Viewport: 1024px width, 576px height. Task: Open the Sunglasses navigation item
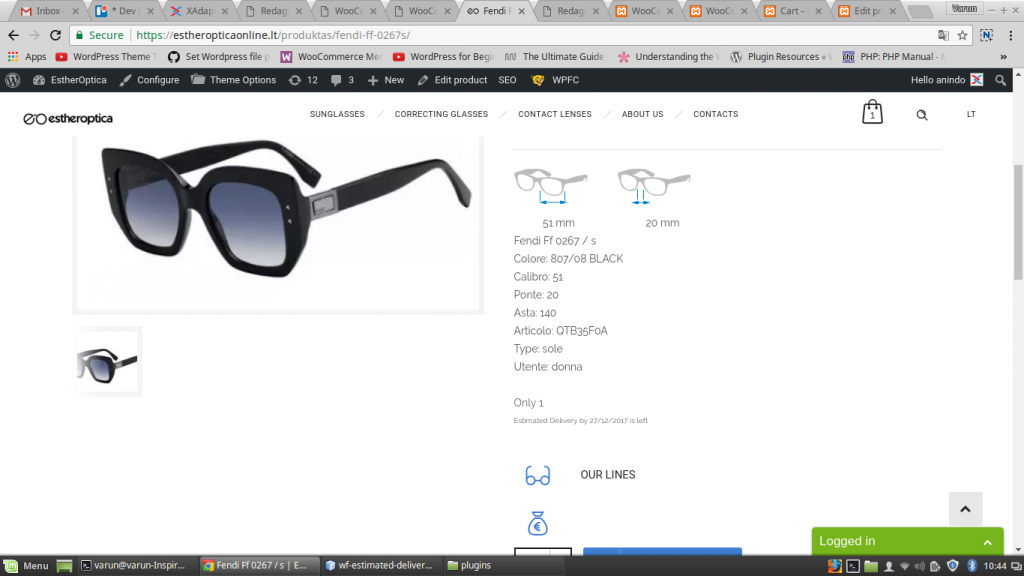click(337, 114)
